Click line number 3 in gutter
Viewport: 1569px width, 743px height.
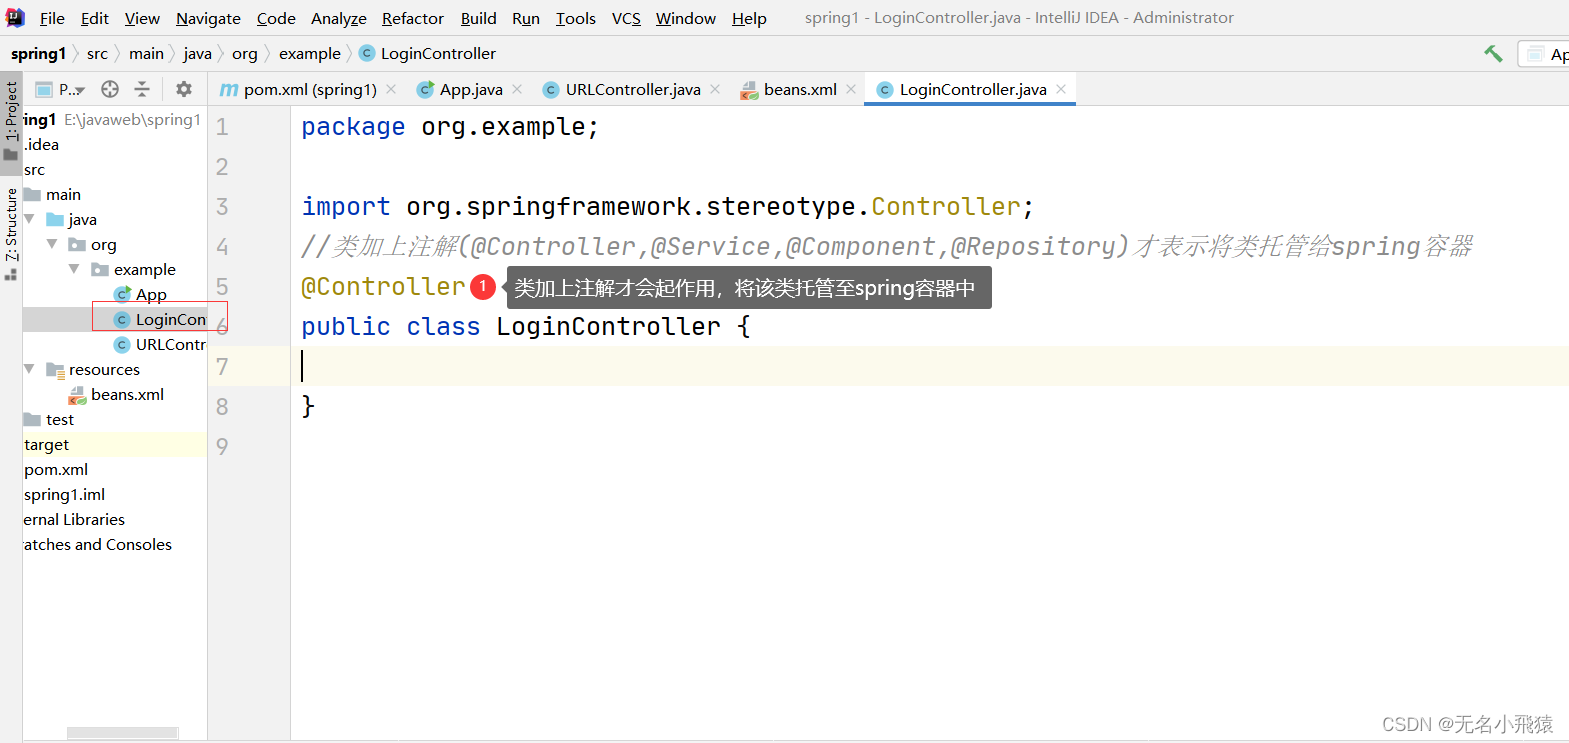tap(222, 207)
